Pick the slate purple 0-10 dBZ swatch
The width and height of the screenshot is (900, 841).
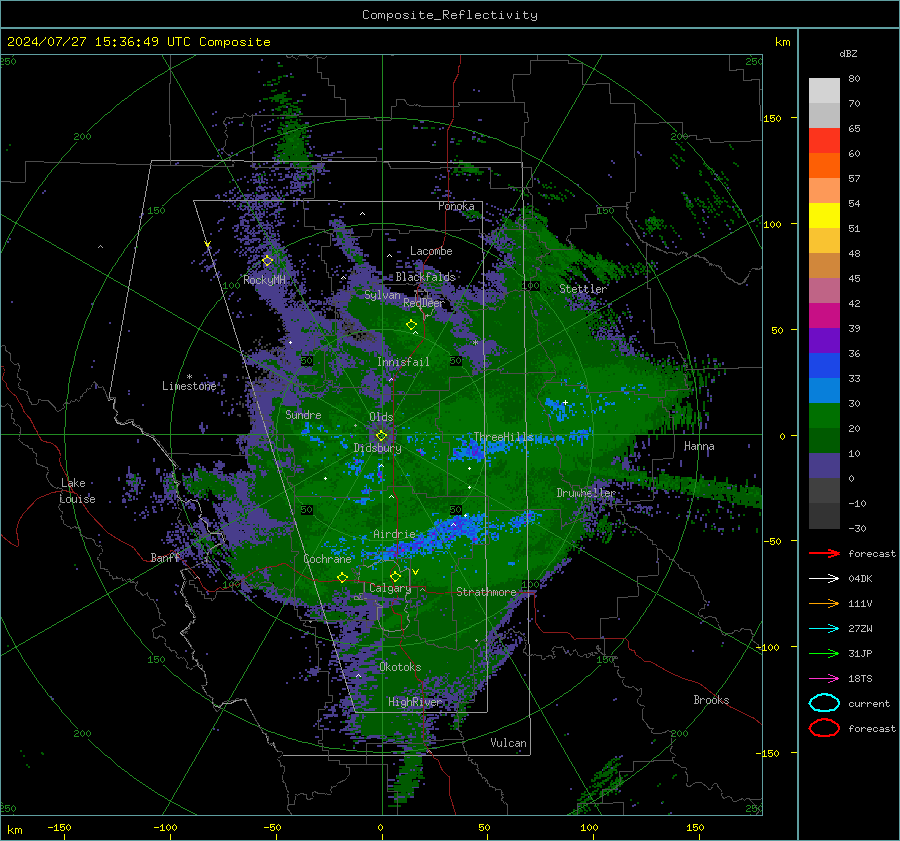pyautogui.click(x=824, y=465)
